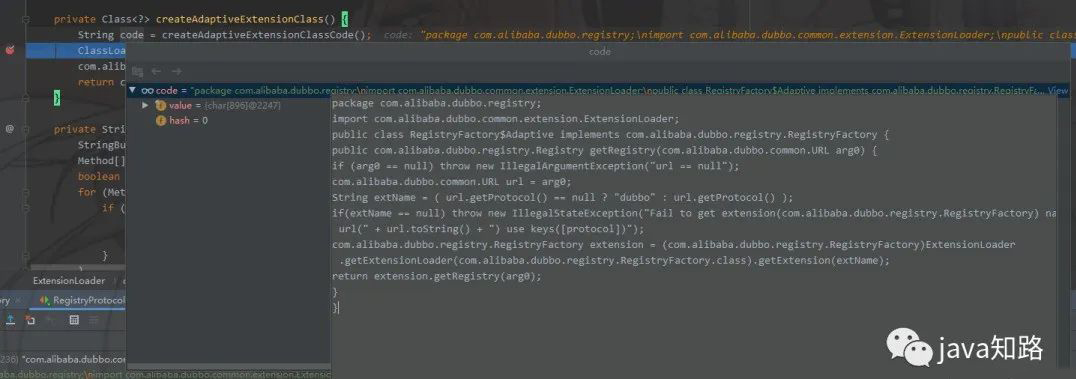The height and width of the screenshot is (379, 1076).
Task: Click the drop frame icon in debug toolbar
Action: click(x=30, y=320)
